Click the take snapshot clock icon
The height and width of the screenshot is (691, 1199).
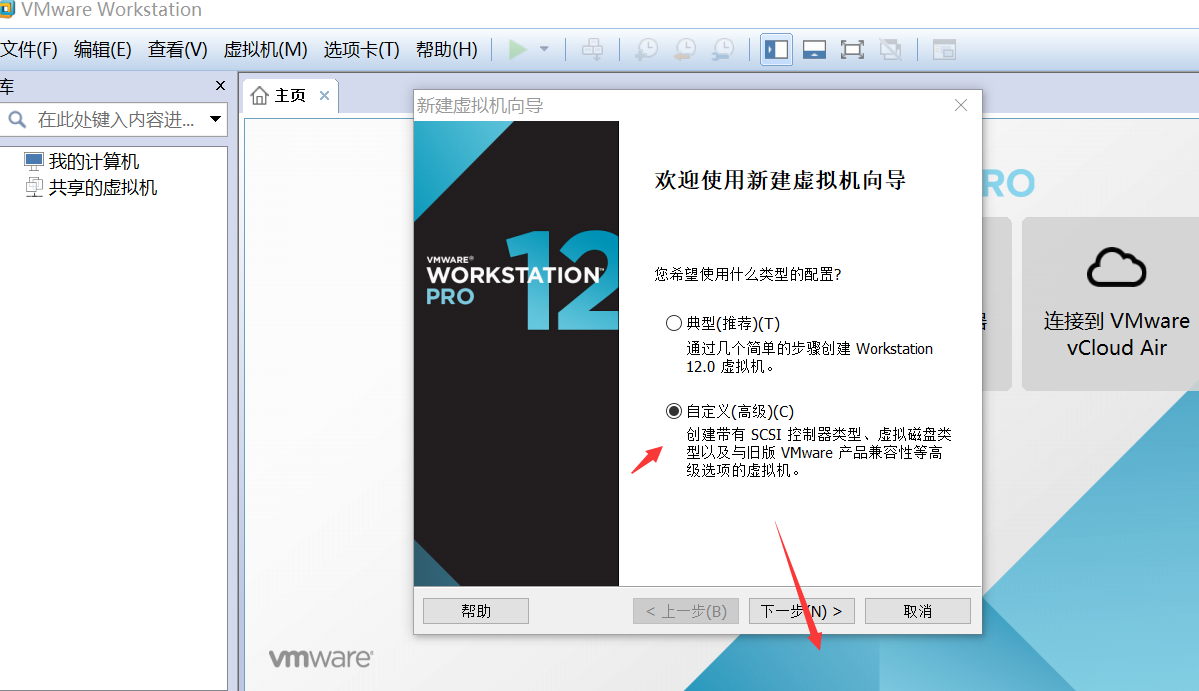point(647,50)
